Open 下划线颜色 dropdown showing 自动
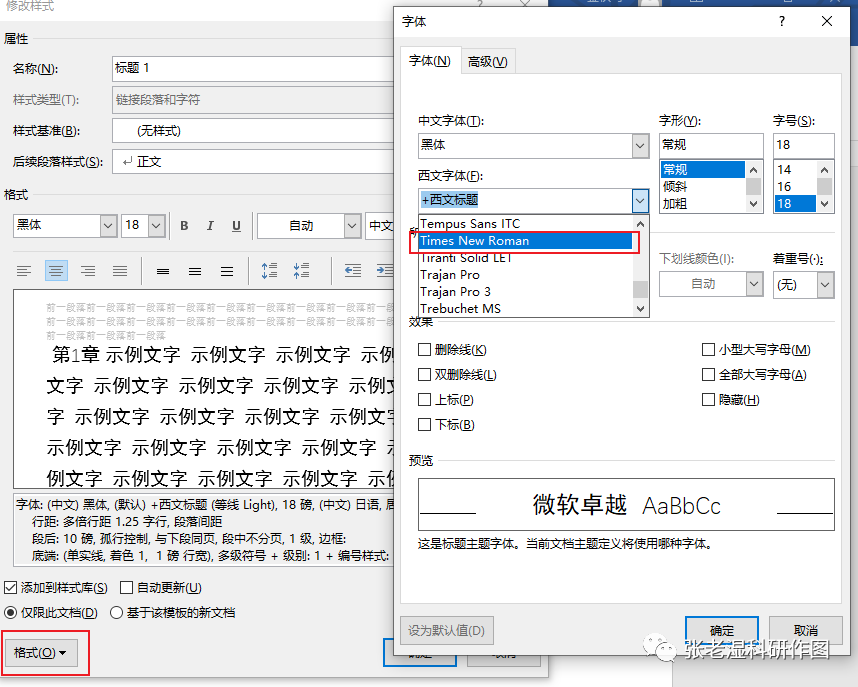Screen dimensions: 858x687 (754, 284)
